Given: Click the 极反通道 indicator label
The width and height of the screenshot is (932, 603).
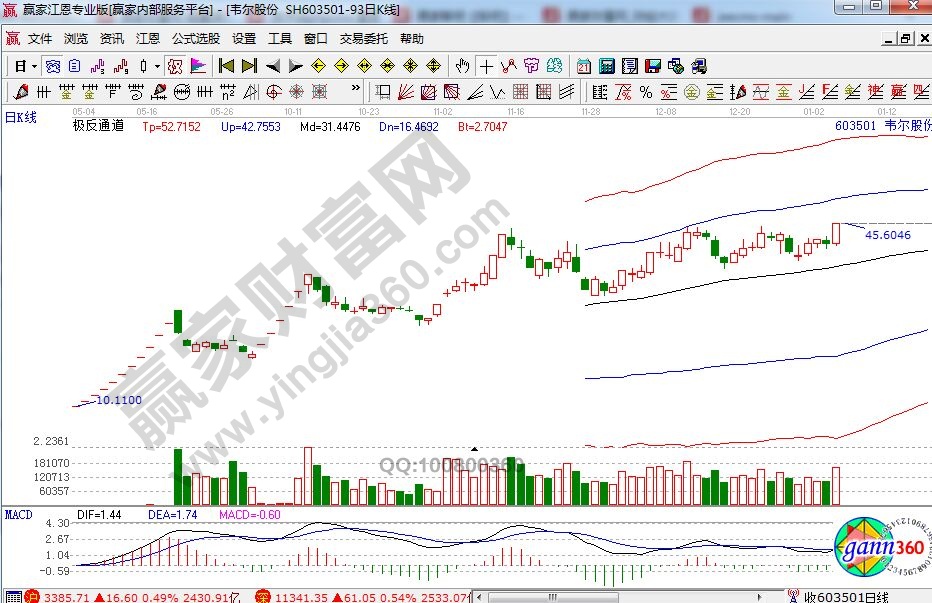Looking at the screenshot, I should 98,127.
